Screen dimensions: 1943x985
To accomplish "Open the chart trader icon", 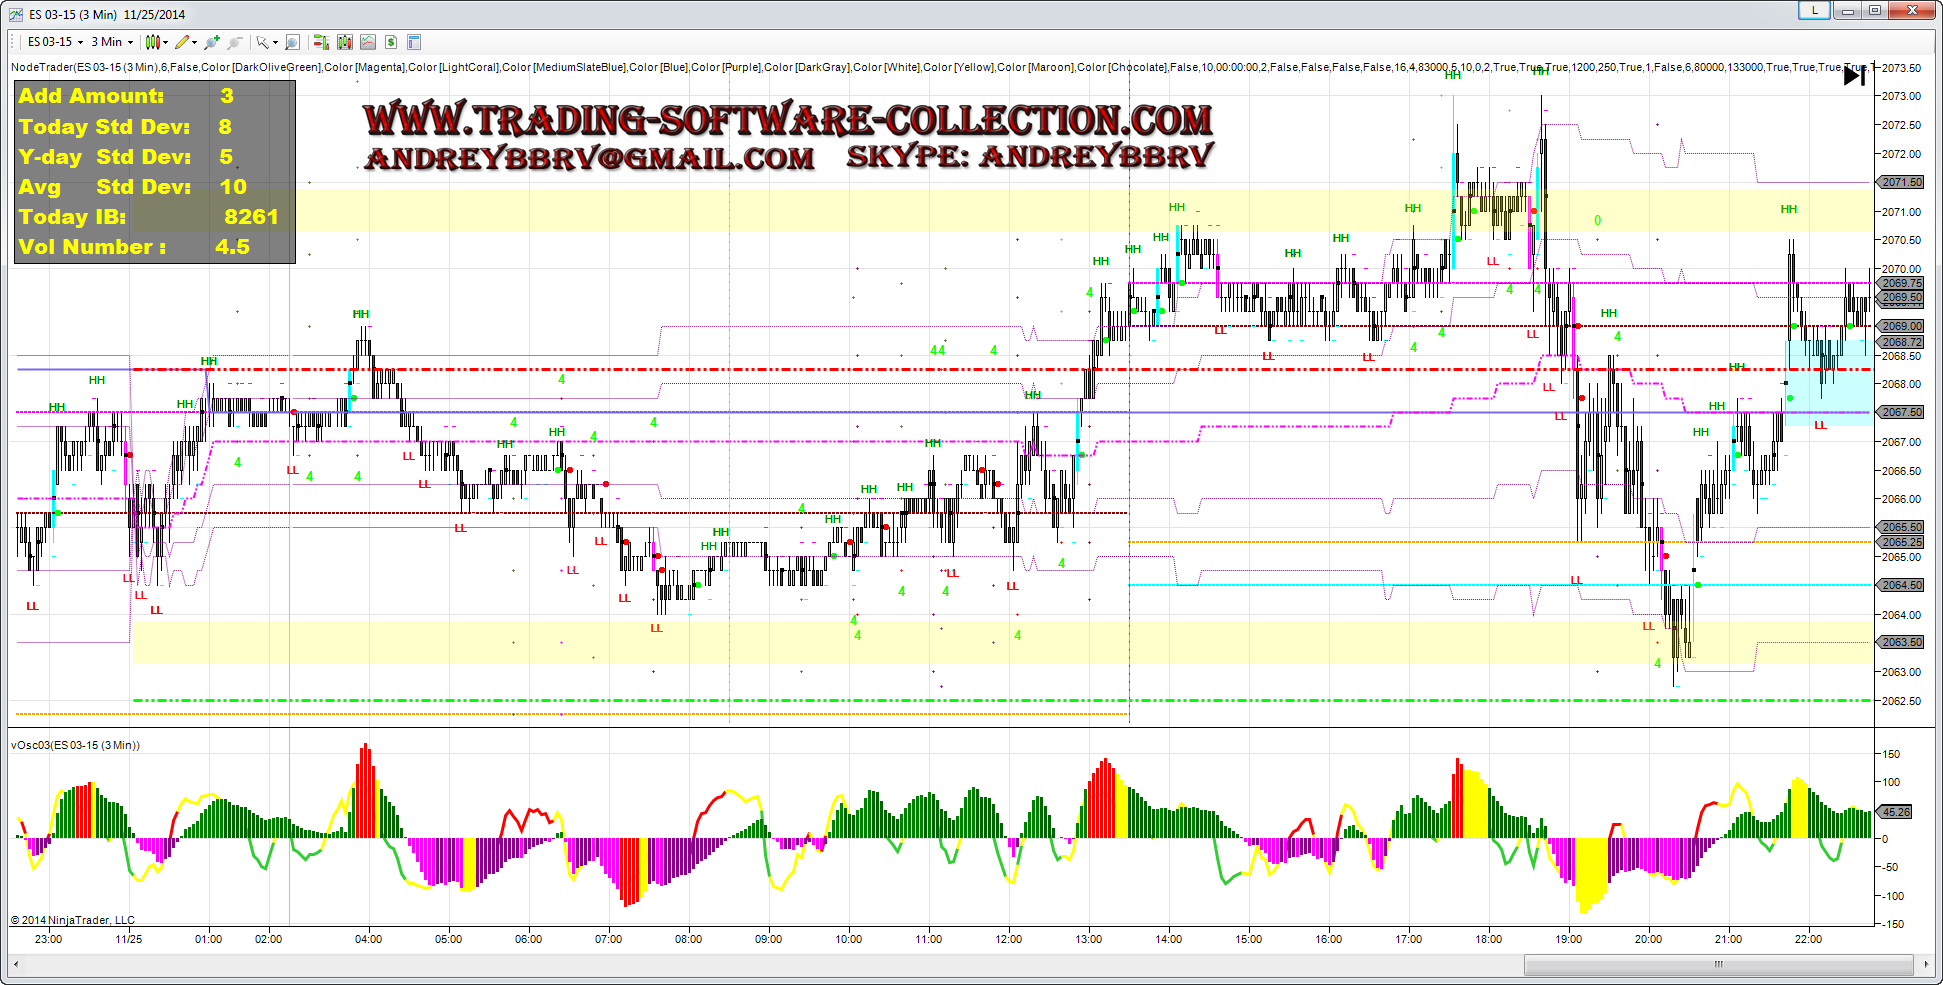I will click(x=321, y=42).
